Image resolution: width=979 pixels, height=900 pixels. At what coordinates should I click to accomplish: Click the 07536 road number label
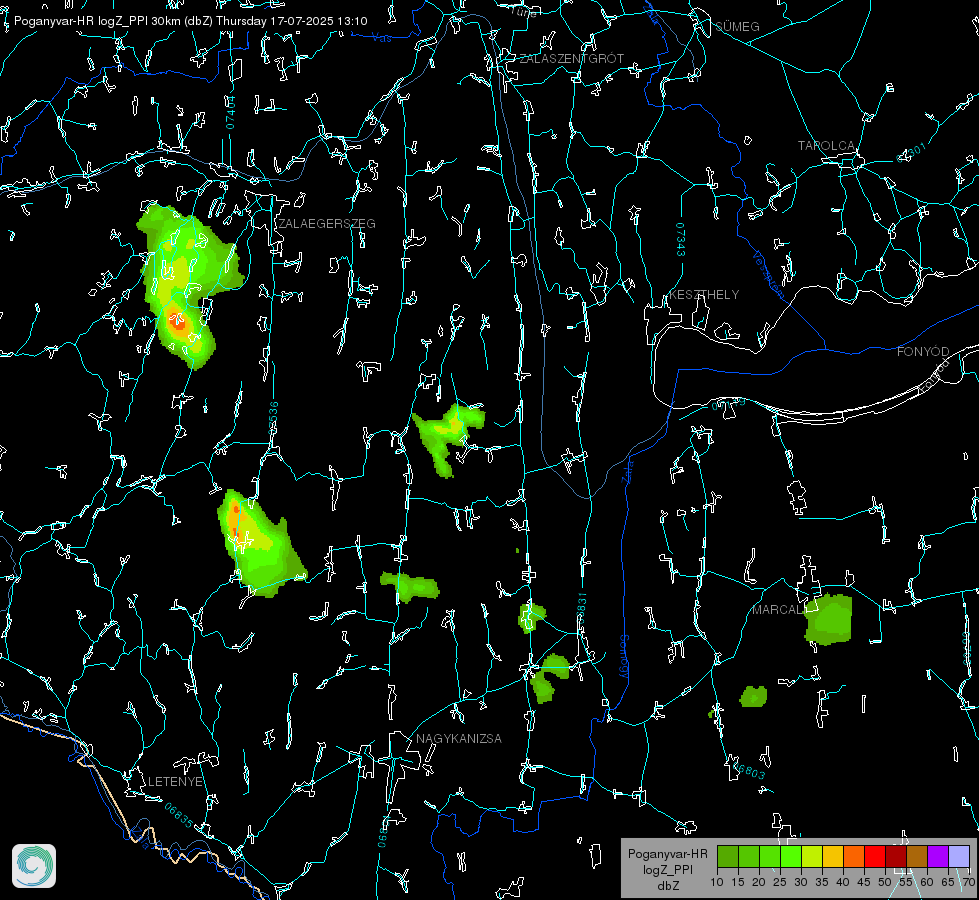coord(273,418)
